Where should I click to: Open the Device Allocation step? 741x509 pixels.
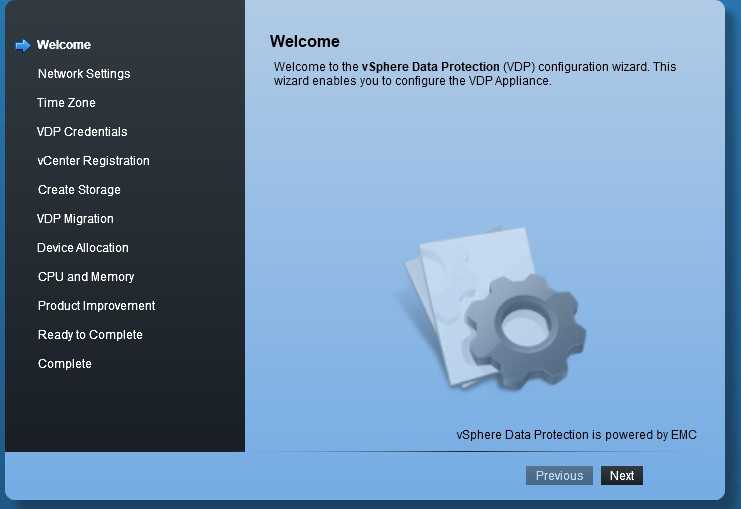pos(83,248)
